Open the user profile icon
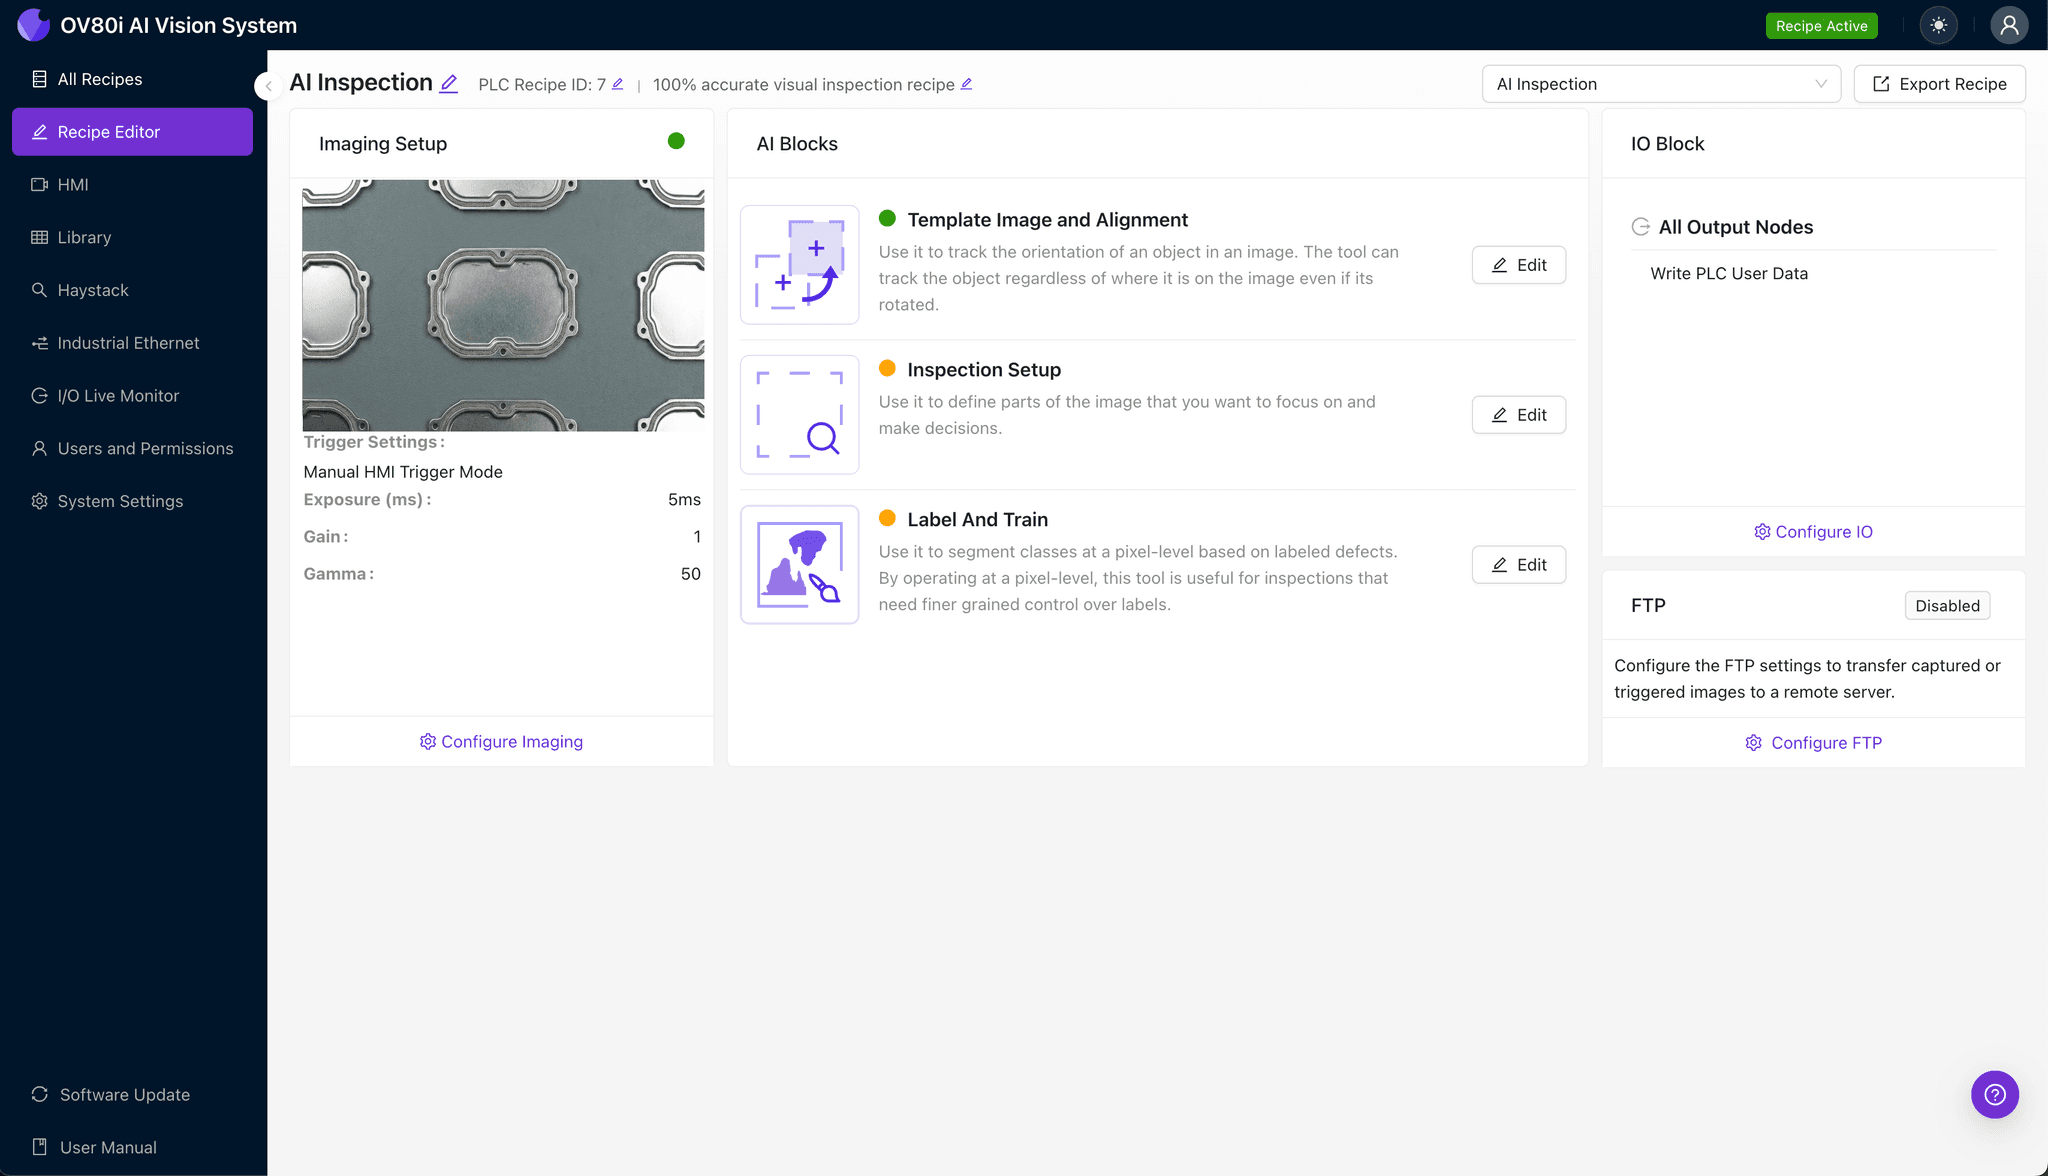Image resolution: width=2048 pixels, height=1176 pixels. pos(2010,25)
